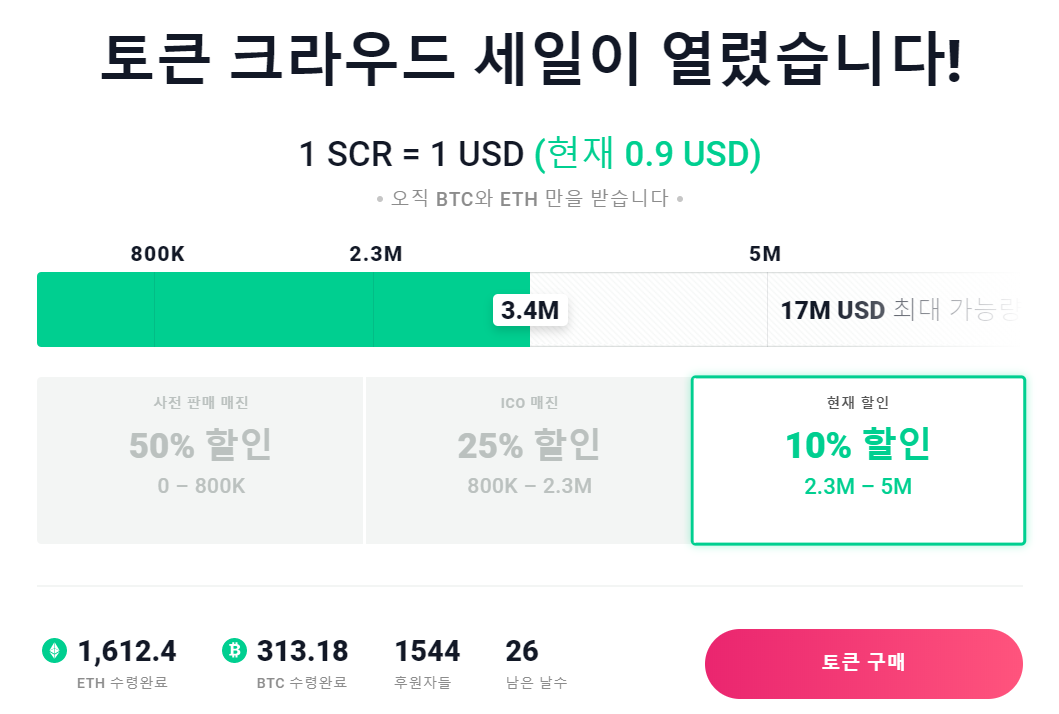This screenshot has height=714, width=1059.
Task: Click the 2.3M milestone label
Action: click(376, 254)
